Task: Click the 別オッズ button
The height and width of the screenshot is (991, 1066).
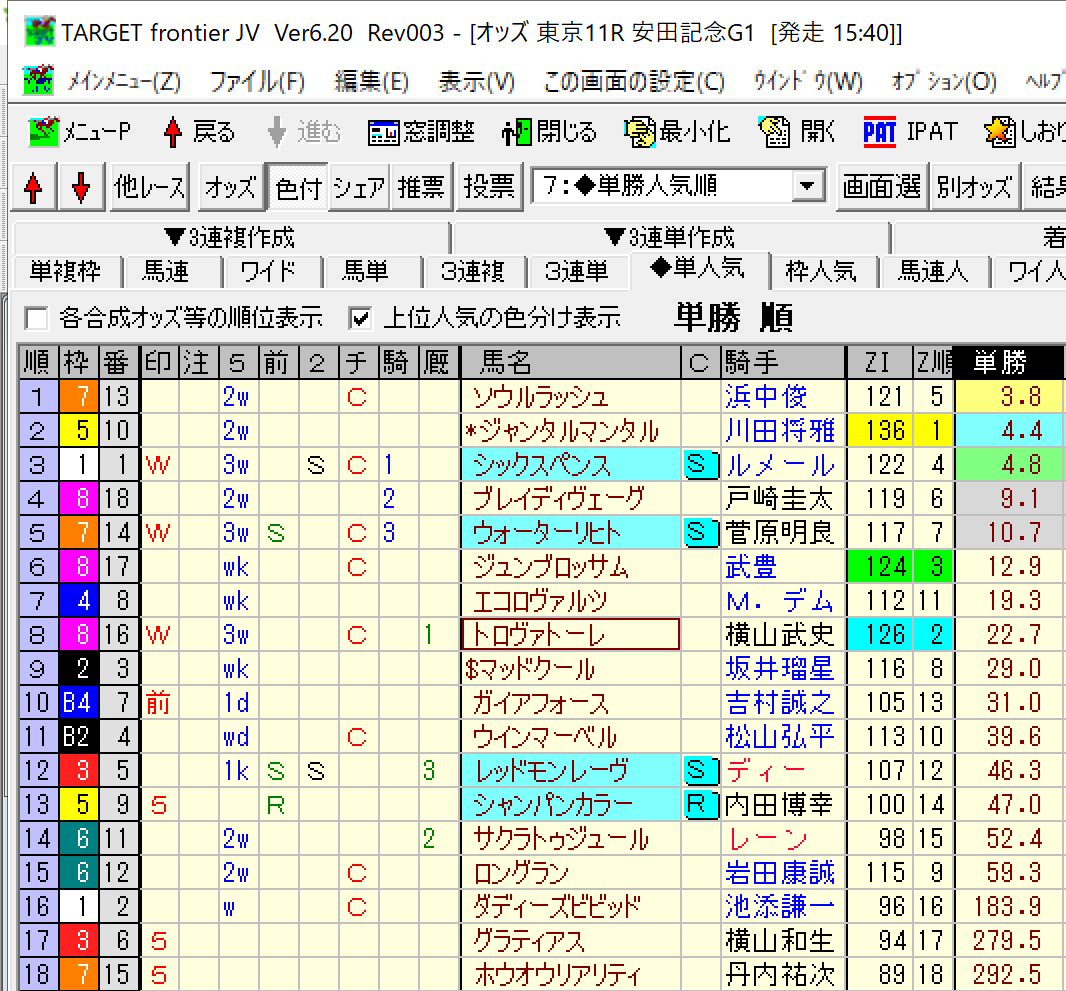Action: click(x=974, y=187)
